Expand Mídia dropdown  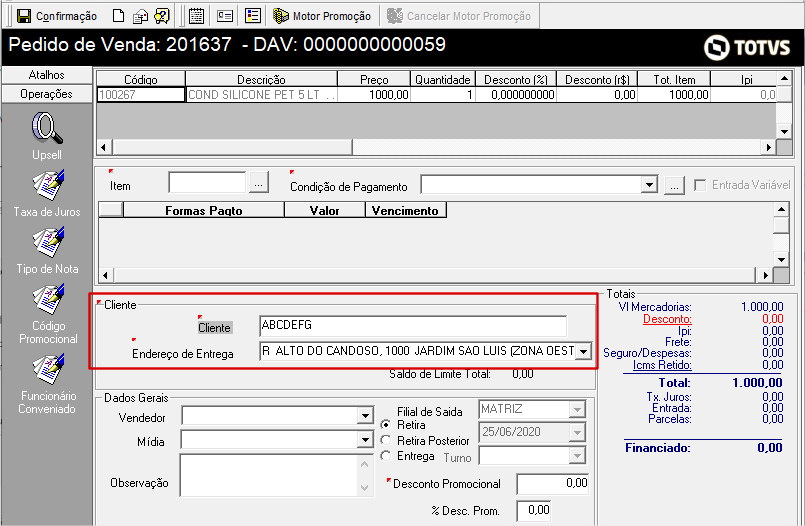coord(365,440)
